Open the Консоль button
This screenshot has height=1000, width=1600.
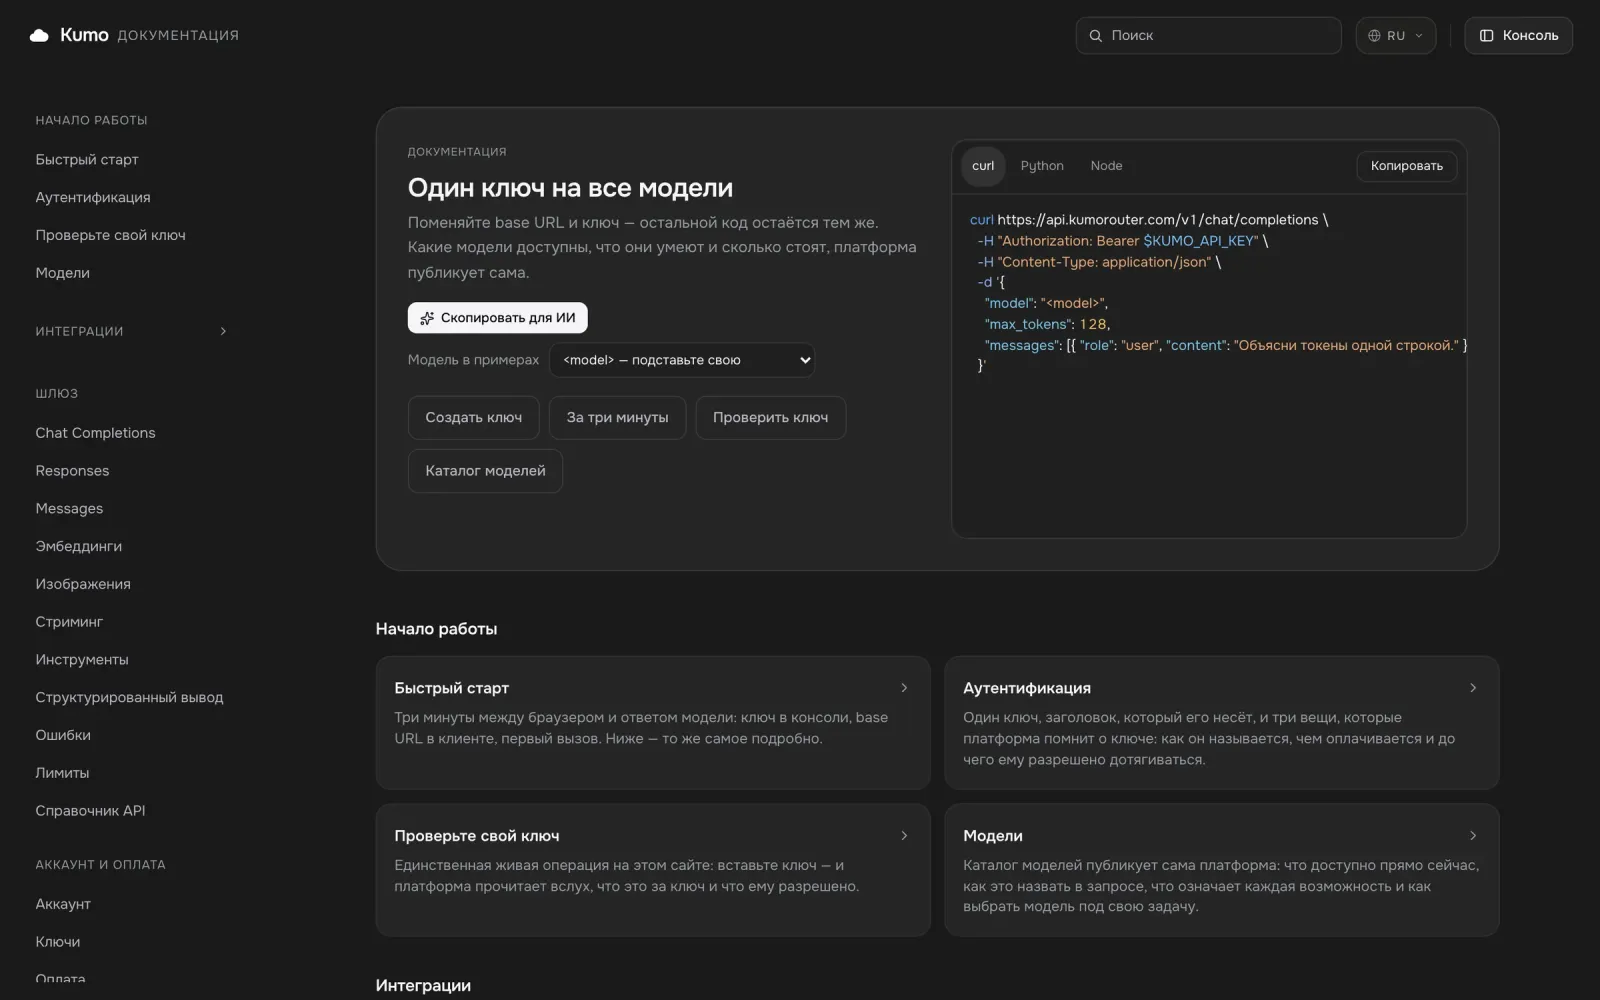[1518, 35]
